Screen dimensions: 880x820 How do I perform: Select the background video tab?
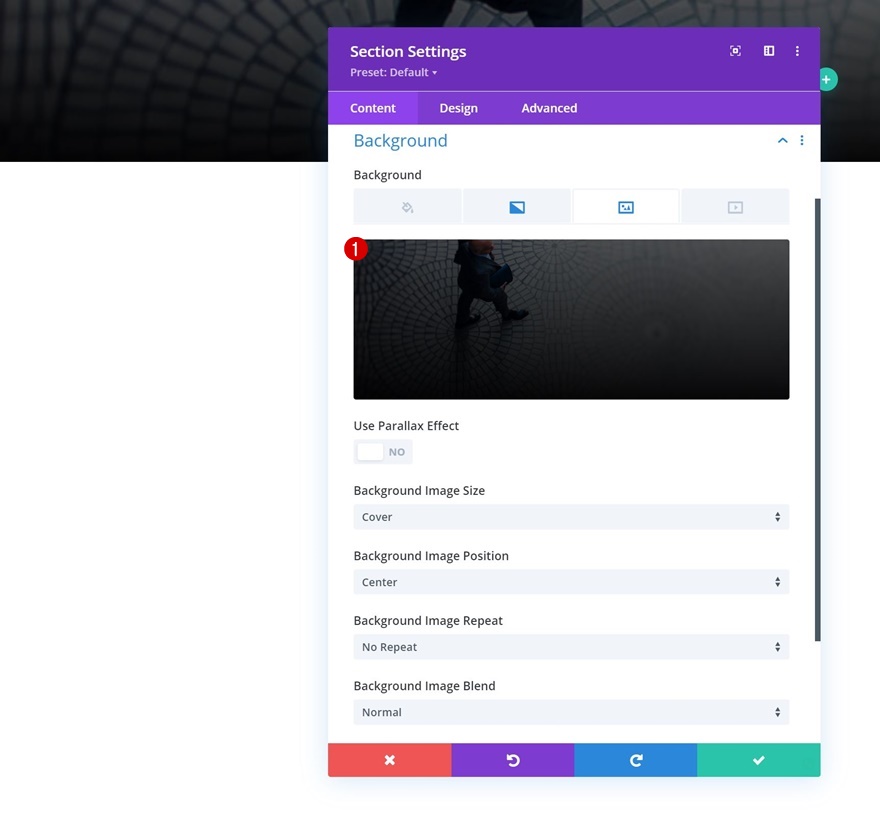[735, 207]
